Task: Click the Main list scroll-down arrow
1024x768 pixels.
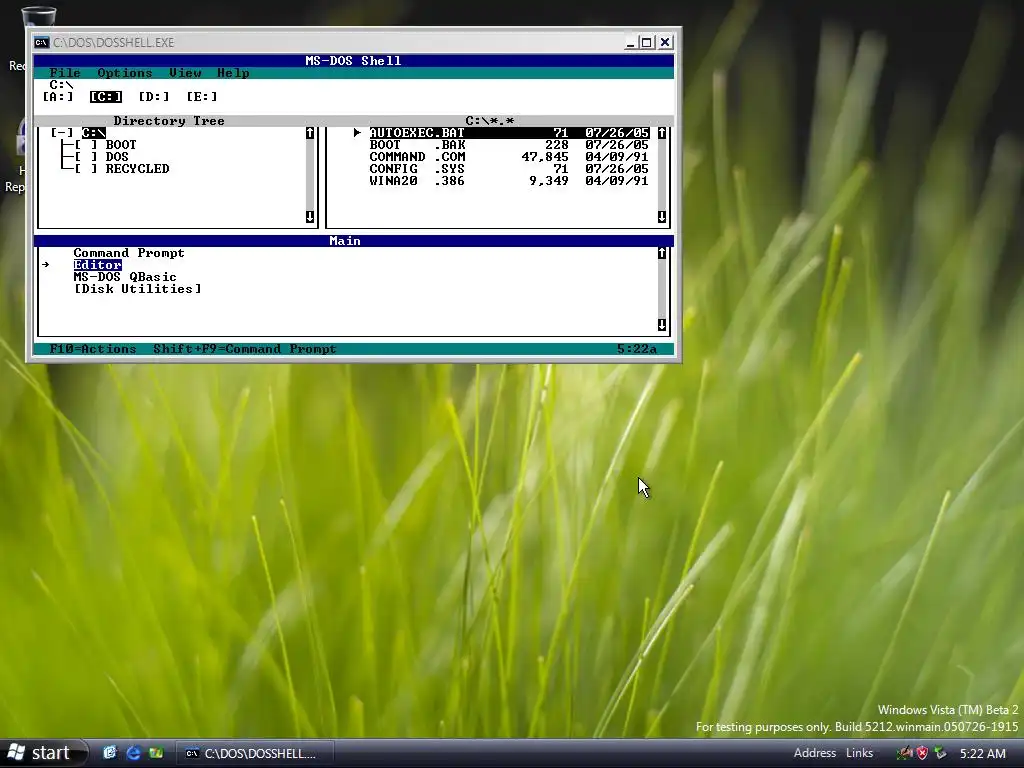Action: point(662,325)
